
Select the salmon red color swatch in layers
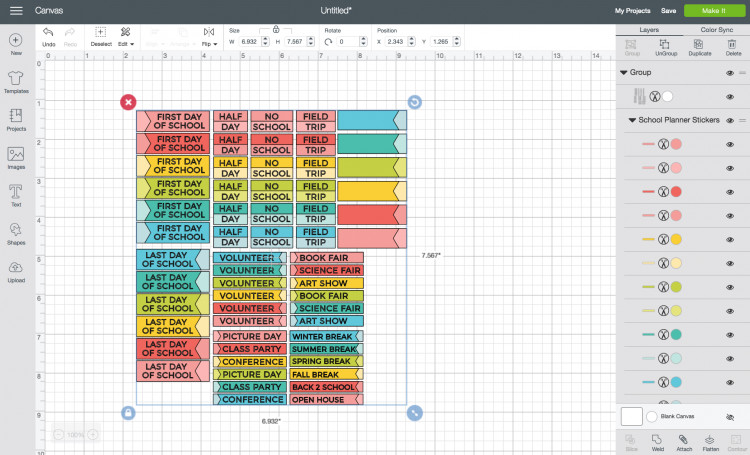point(676,192)
